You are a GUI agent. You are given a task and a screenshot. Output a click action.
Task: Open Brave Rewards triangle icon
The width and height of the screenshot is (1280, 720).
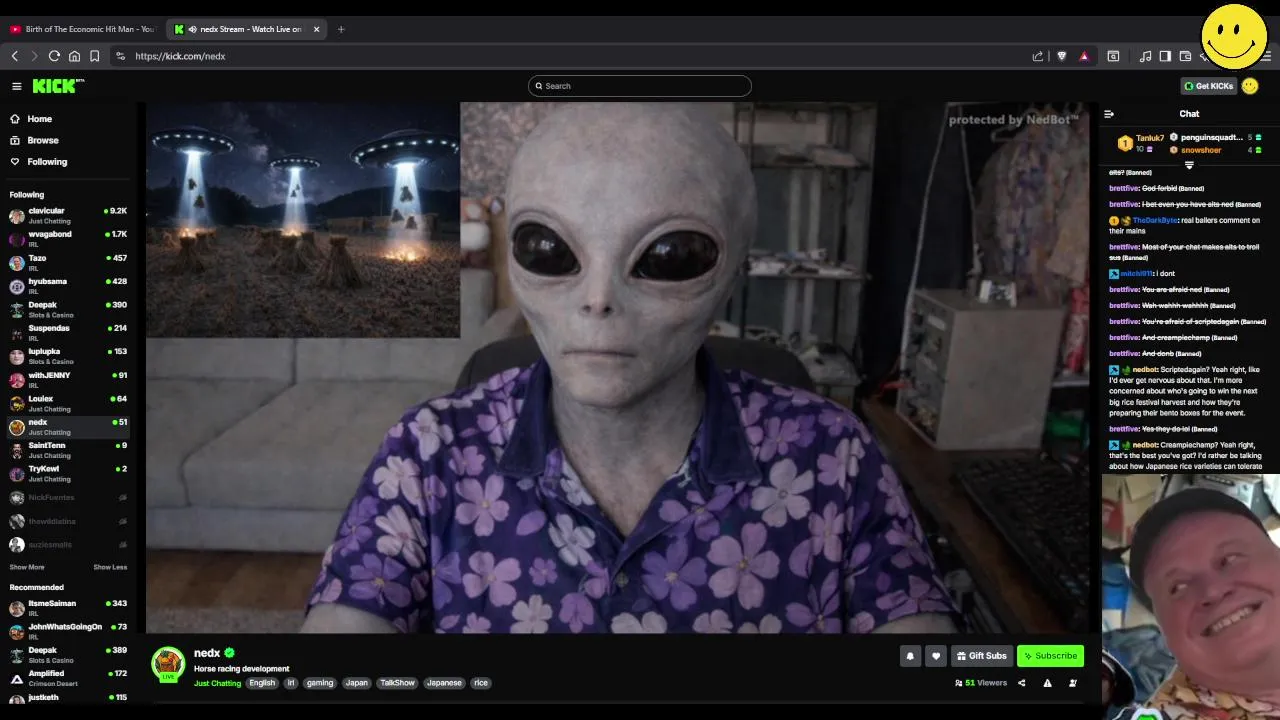pyautogui.click(x=1084, y=56)
